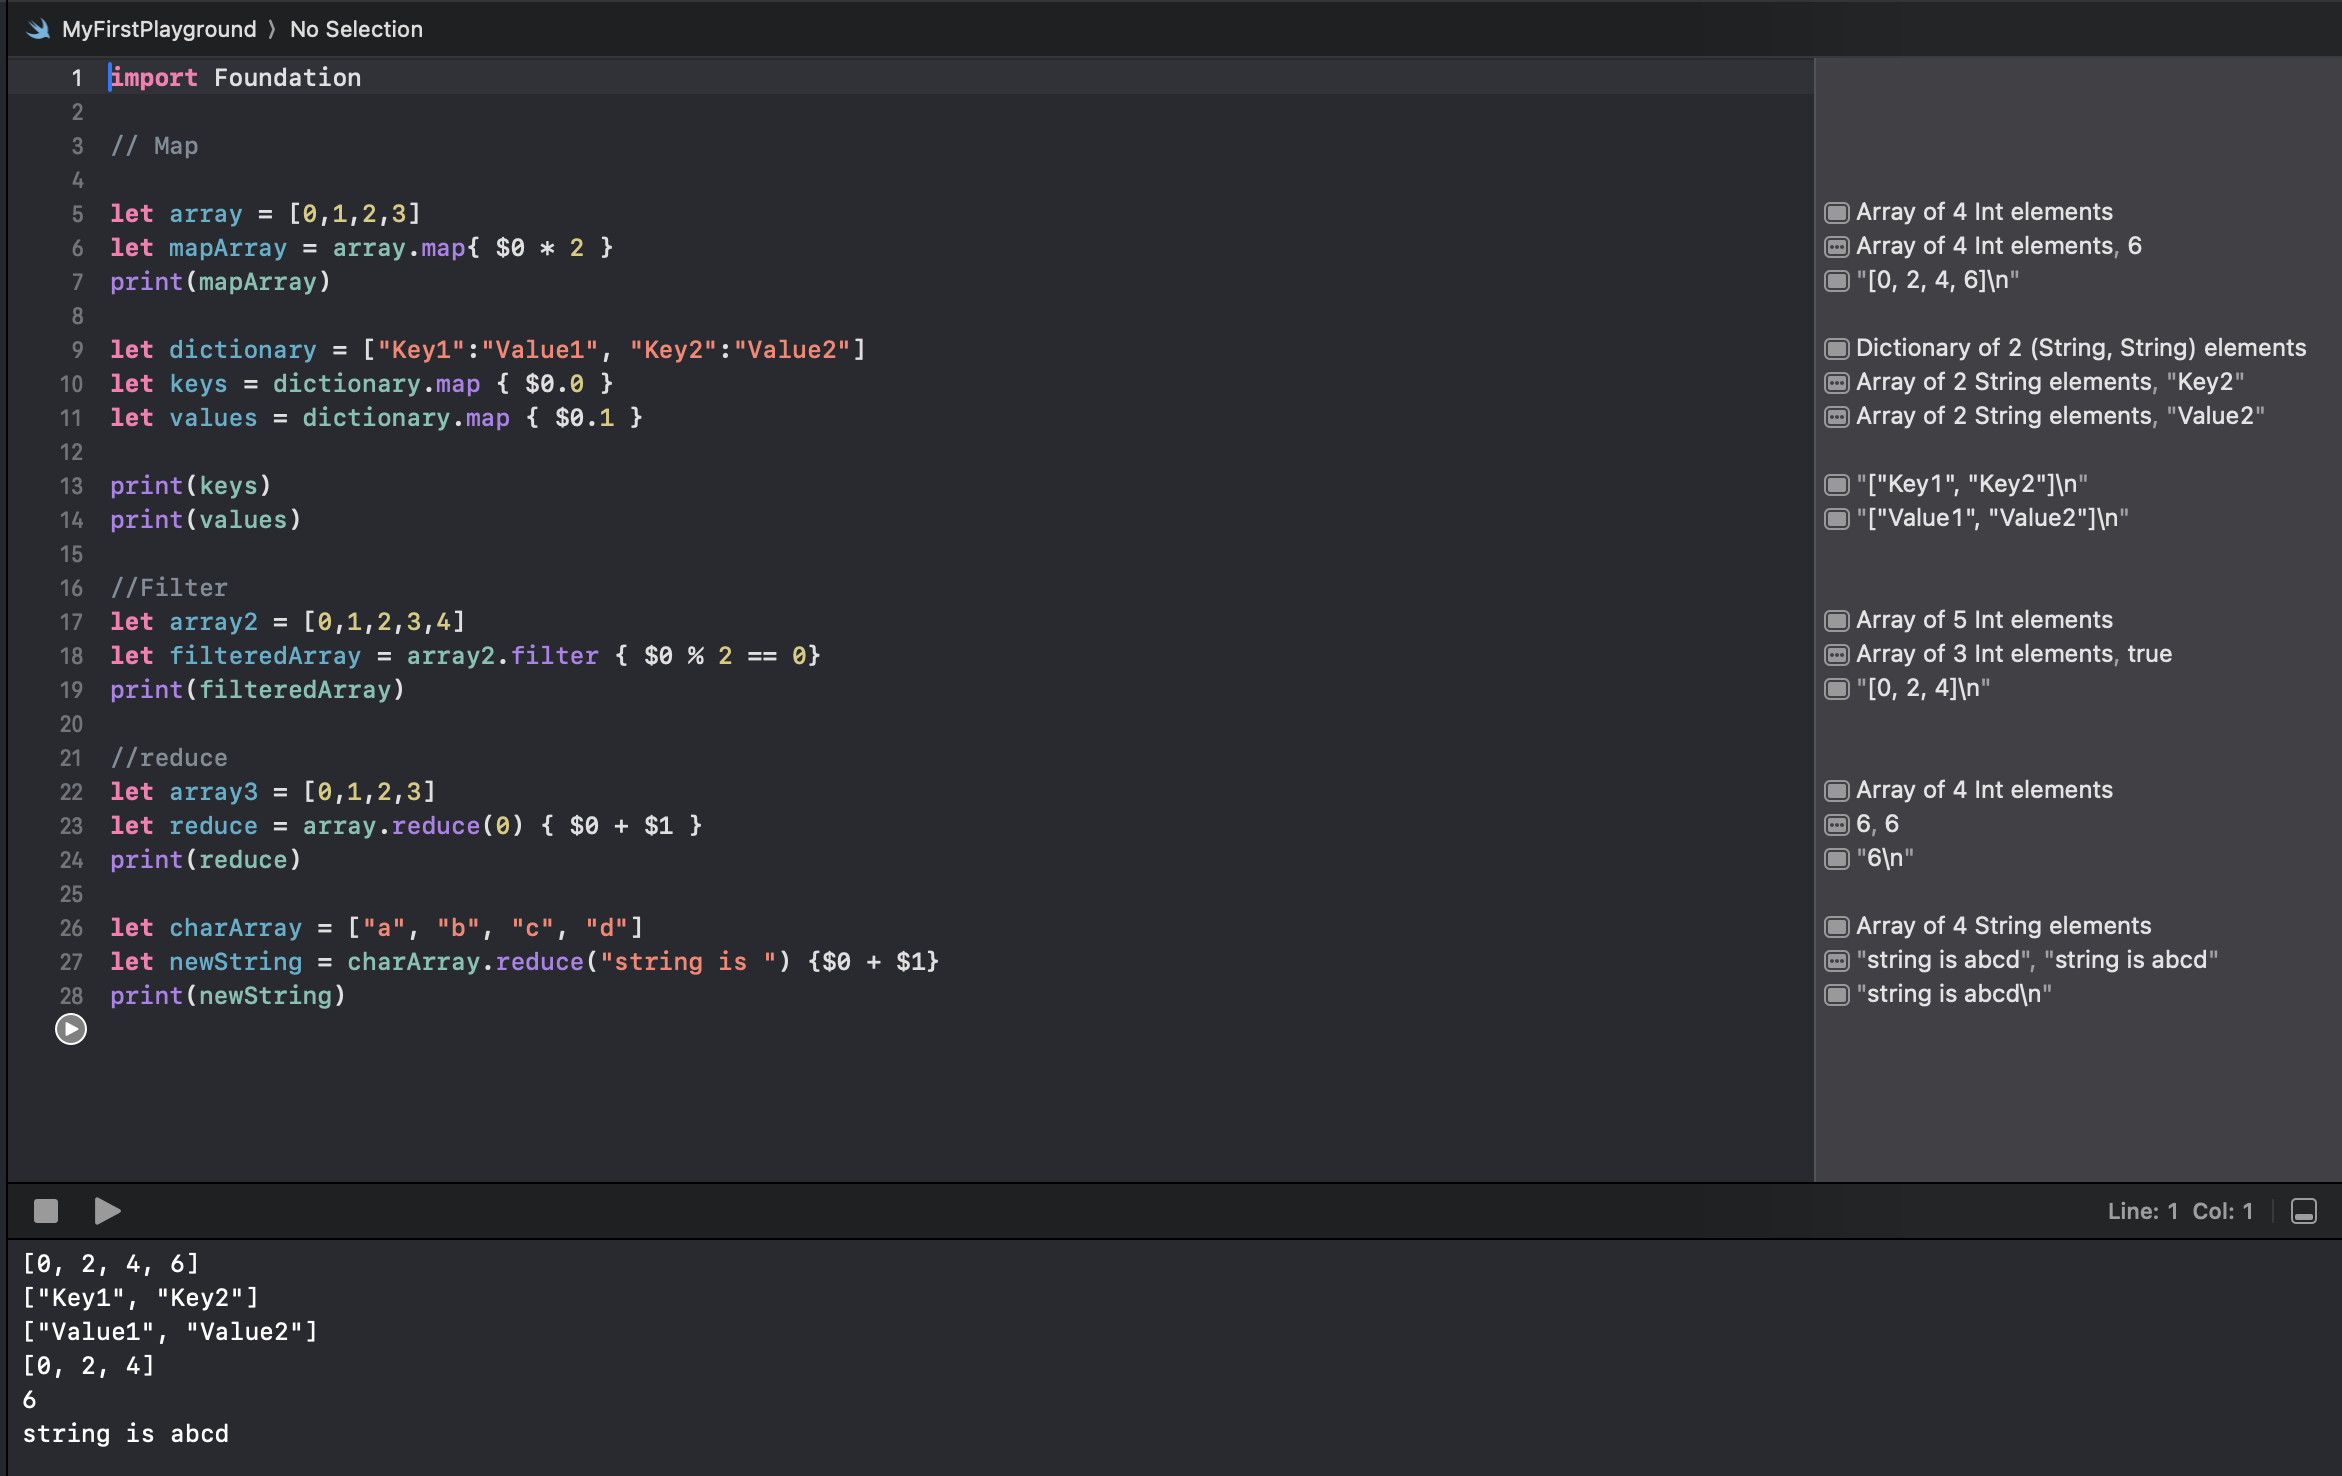Toggle the debug console area button
This screenshot has width=2342, height=1476.
(x=2304, y=1211)
